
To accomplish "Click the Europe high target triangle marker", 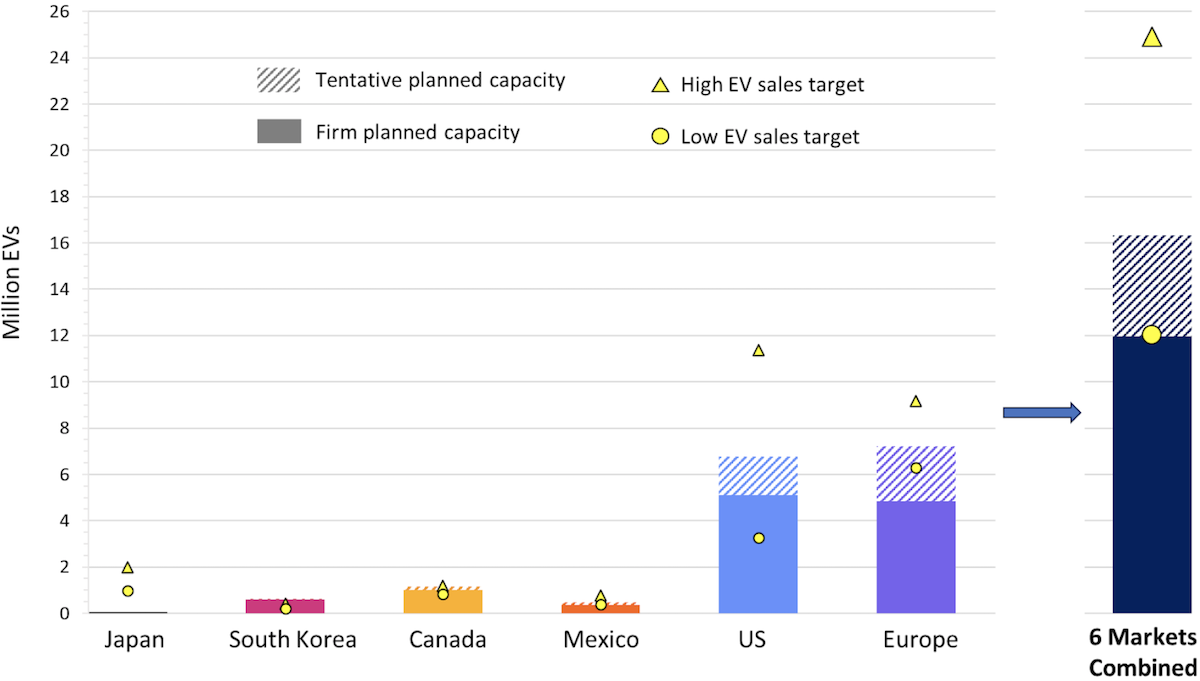I will coord(915,402).
